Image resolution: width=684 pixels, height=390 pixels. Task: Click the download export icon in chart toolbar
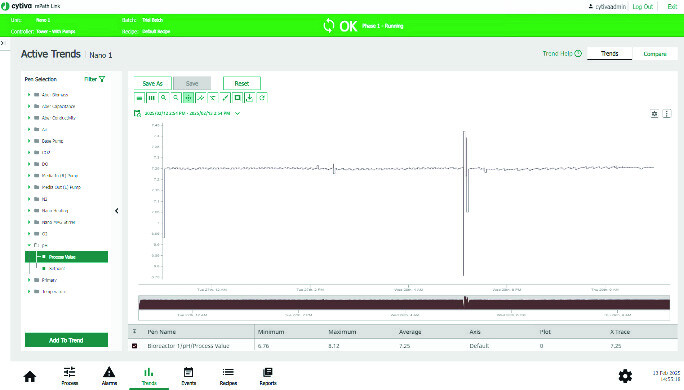tap(250, 98)
